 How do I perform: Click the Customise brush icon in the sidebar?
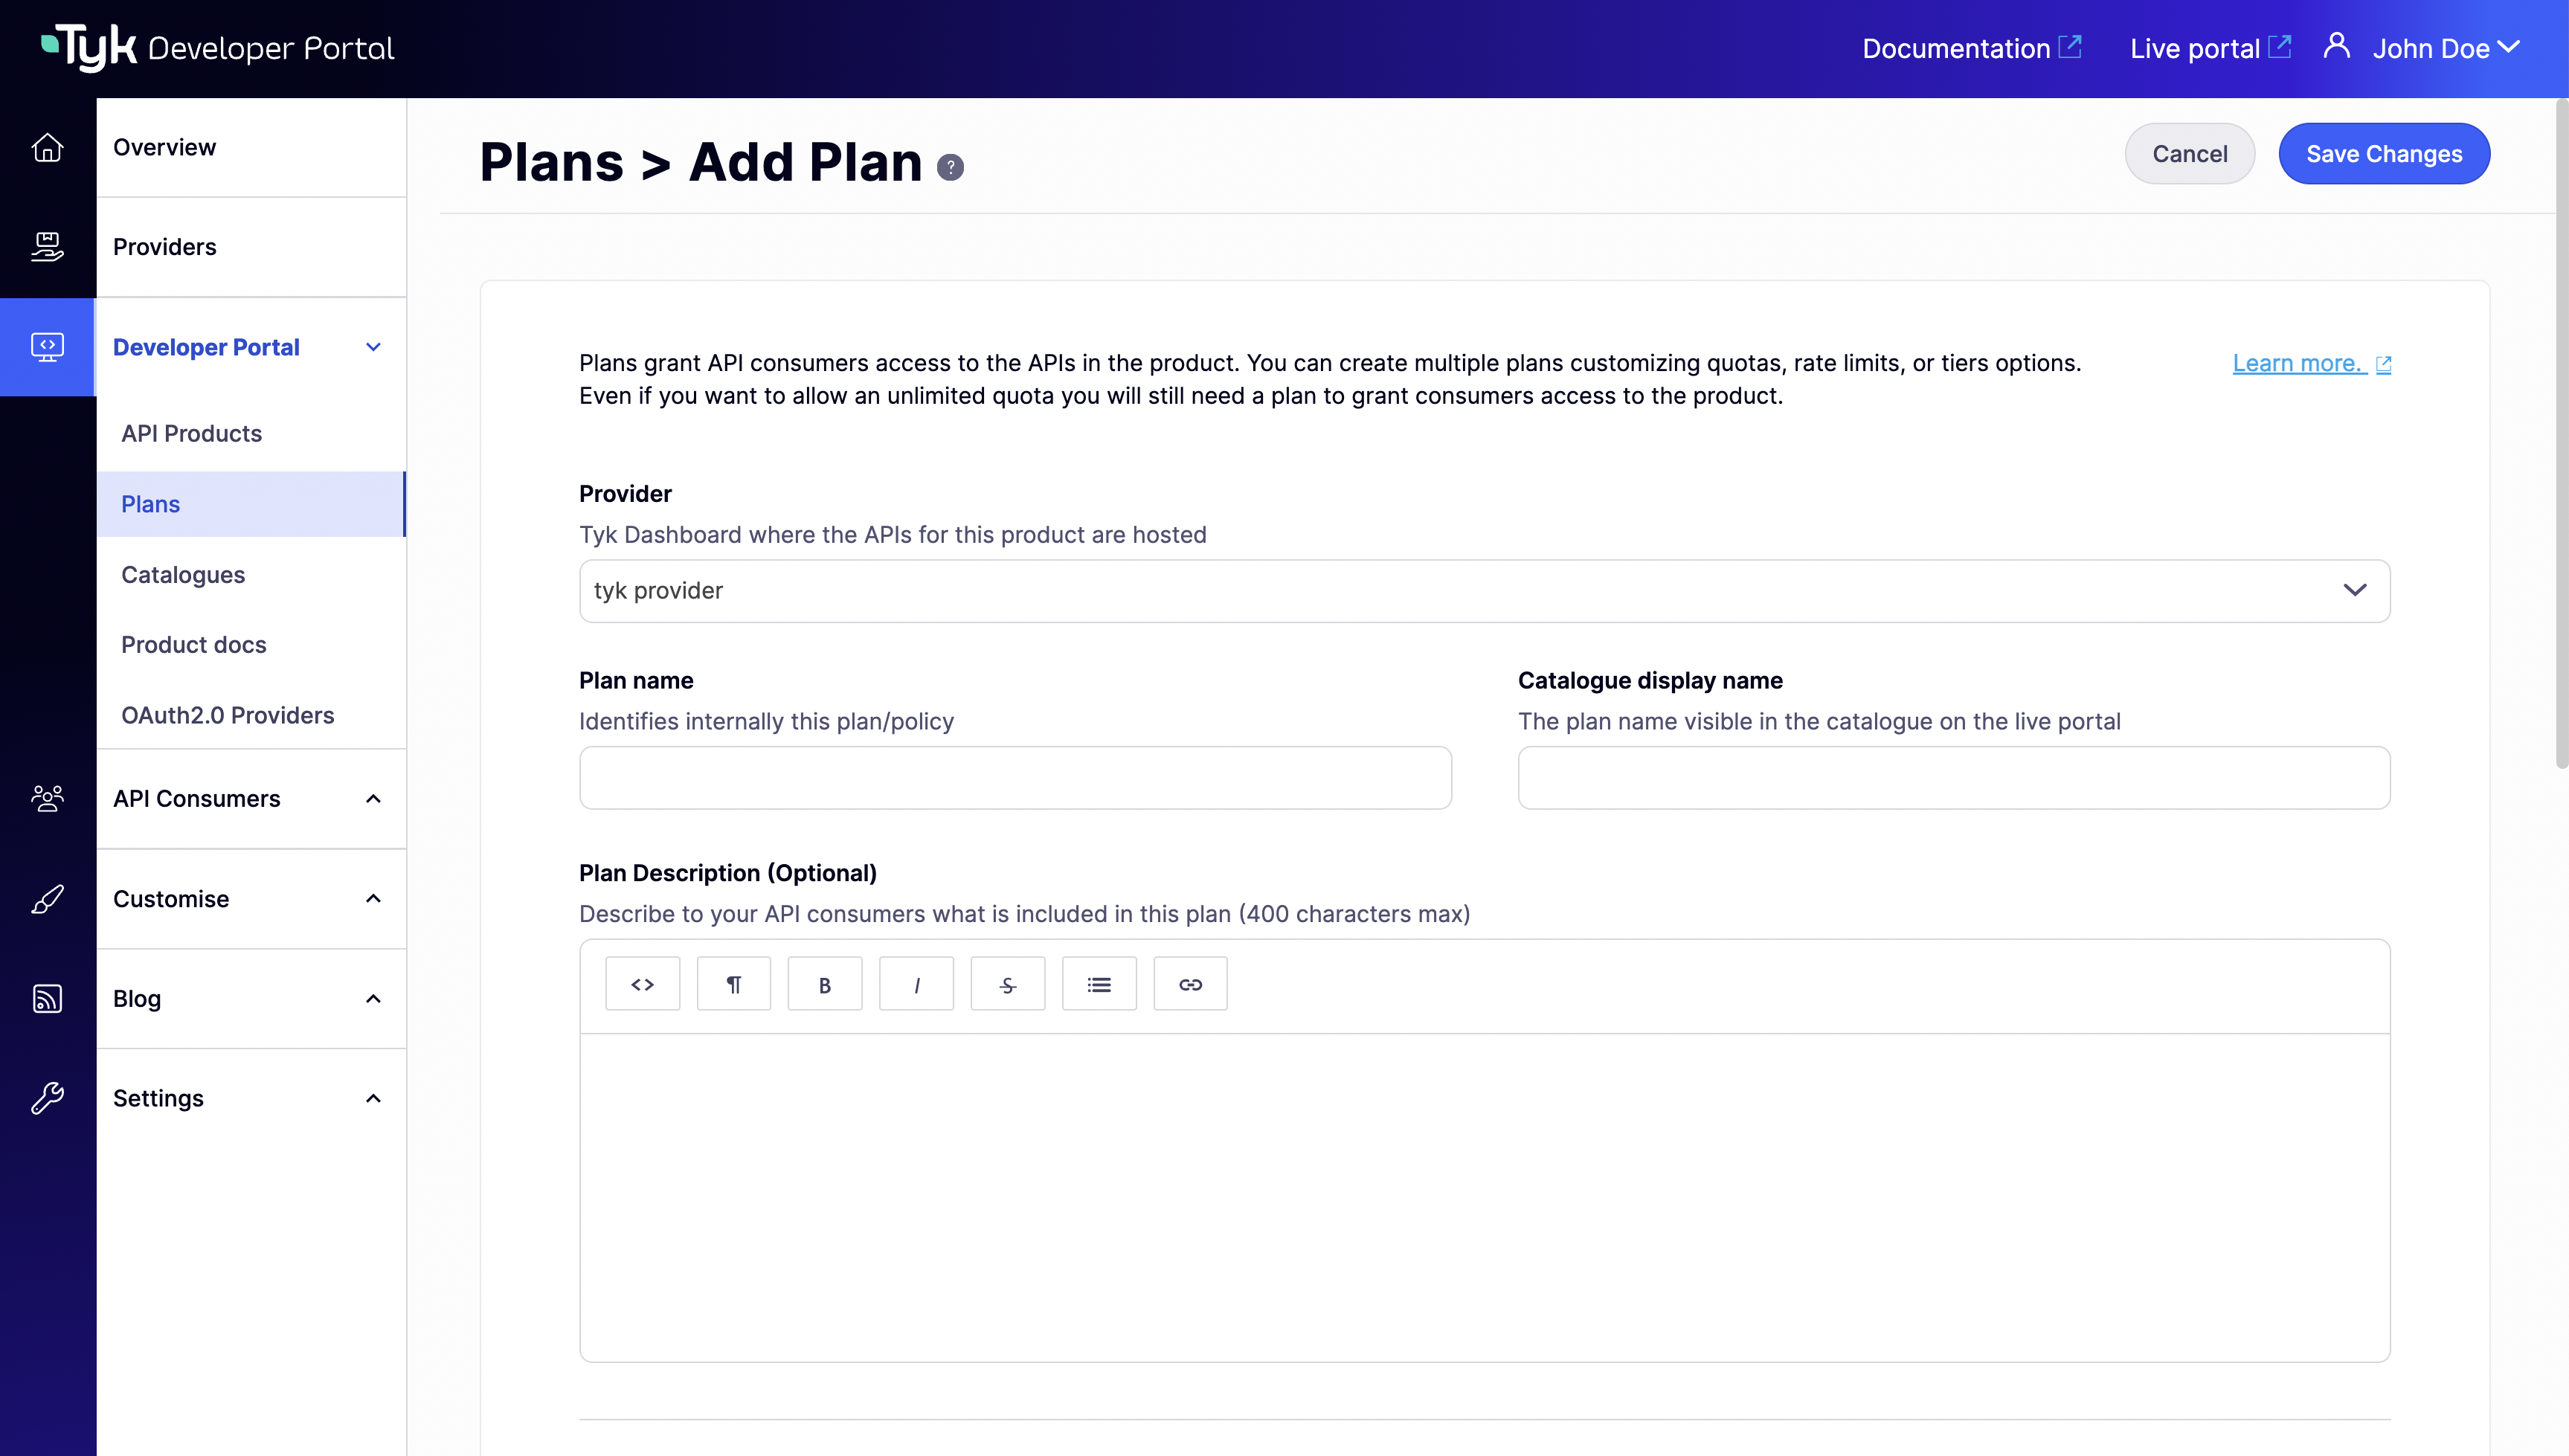pos(47,898)
